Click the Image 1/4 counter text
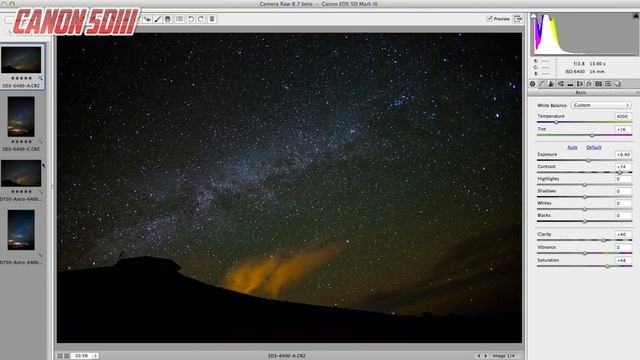640x360 pixels. pyautogui.click(x=503, y=356)
